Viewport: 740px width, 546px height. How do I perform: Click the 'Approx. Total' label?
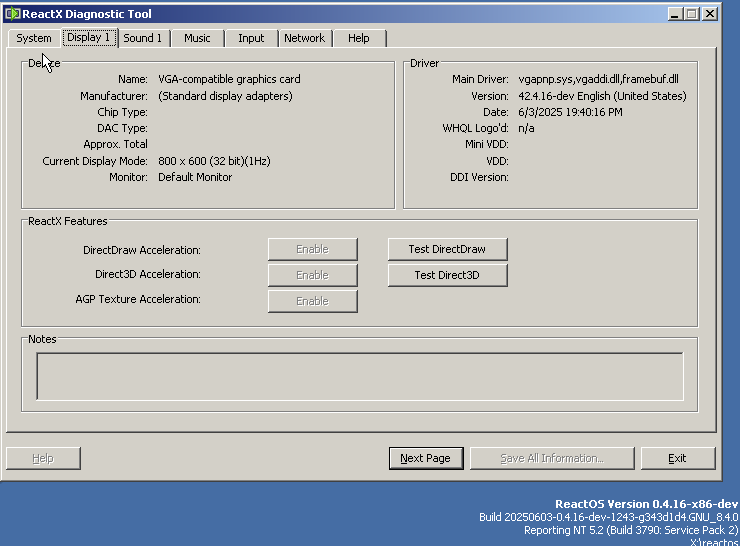(115, 144)
